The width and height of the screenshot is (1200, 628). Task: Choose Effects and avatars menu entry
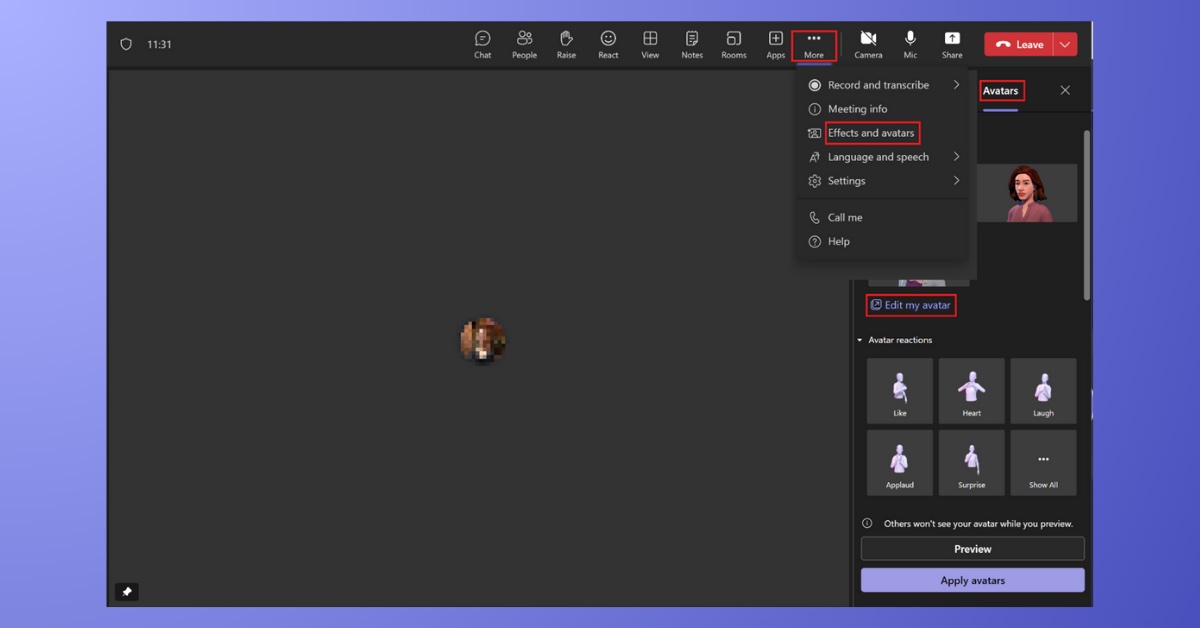pyautogui.click(x=871, y=133)
